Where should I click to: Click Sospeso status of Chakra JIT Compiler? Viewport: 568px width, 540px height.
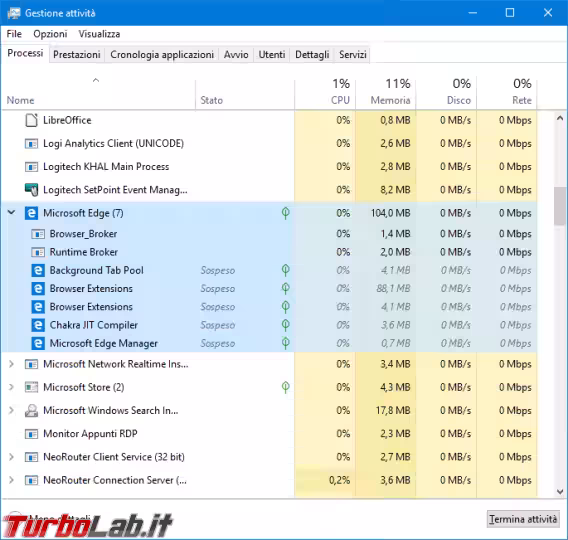coord(218,325)
